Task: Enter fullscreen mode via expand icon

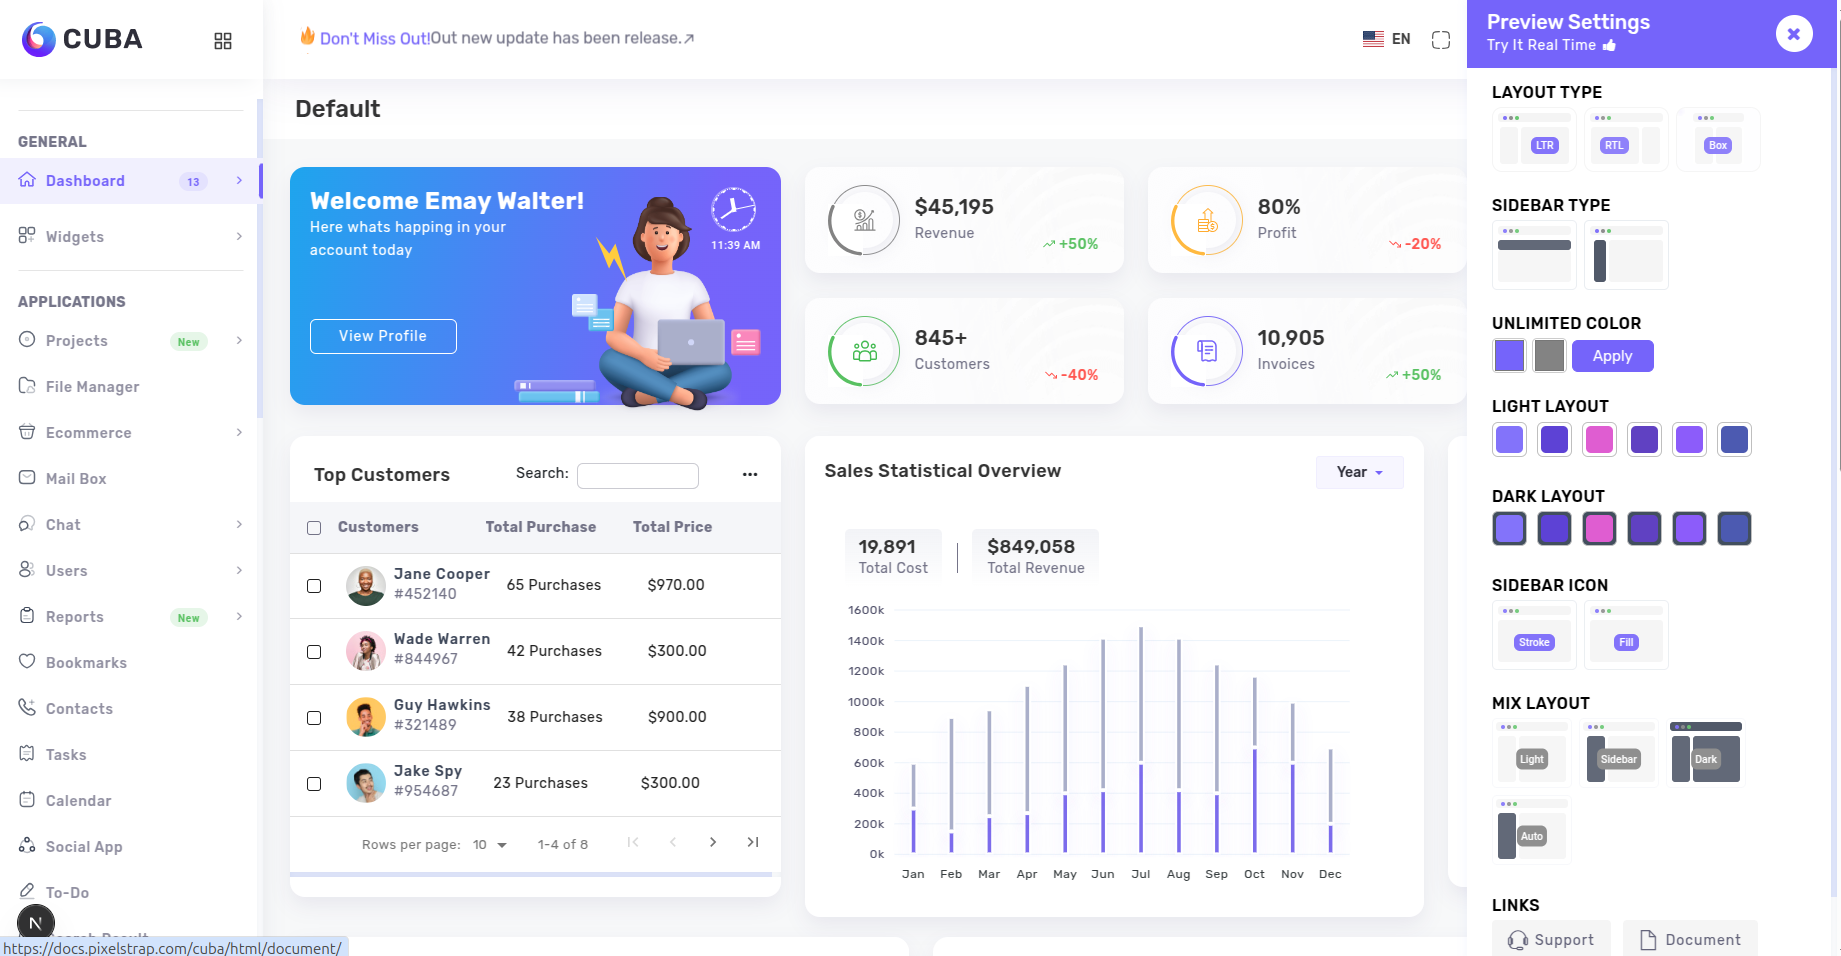Action: point(1441,40)
